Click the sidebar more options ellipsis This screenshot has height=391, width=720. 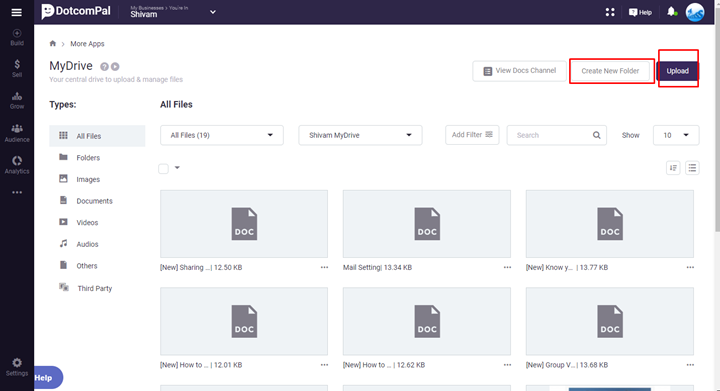[x=17, y=192]
